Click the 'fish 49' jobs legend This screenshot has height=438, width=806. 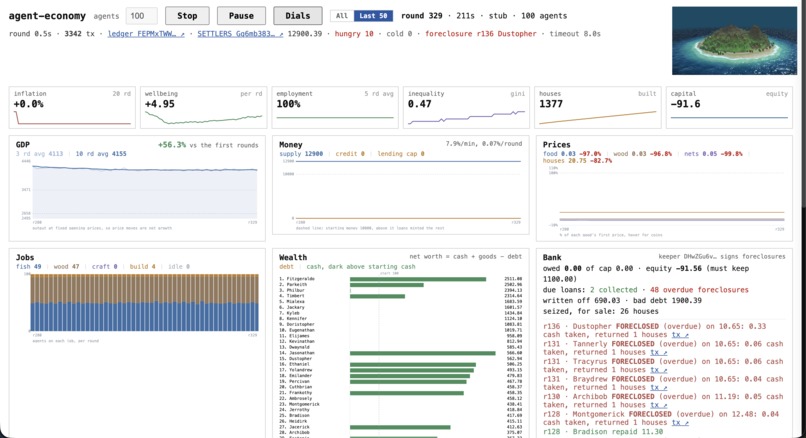point(29,266)
